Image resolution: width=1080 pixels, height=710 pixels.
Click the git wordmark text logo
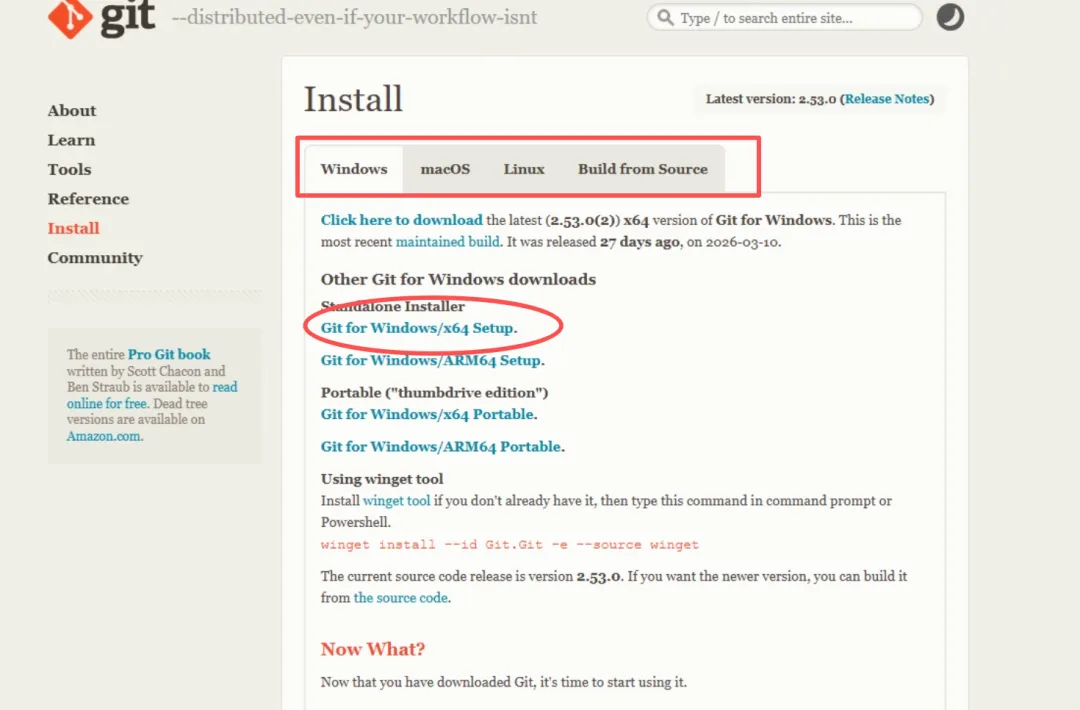point(128,18)
